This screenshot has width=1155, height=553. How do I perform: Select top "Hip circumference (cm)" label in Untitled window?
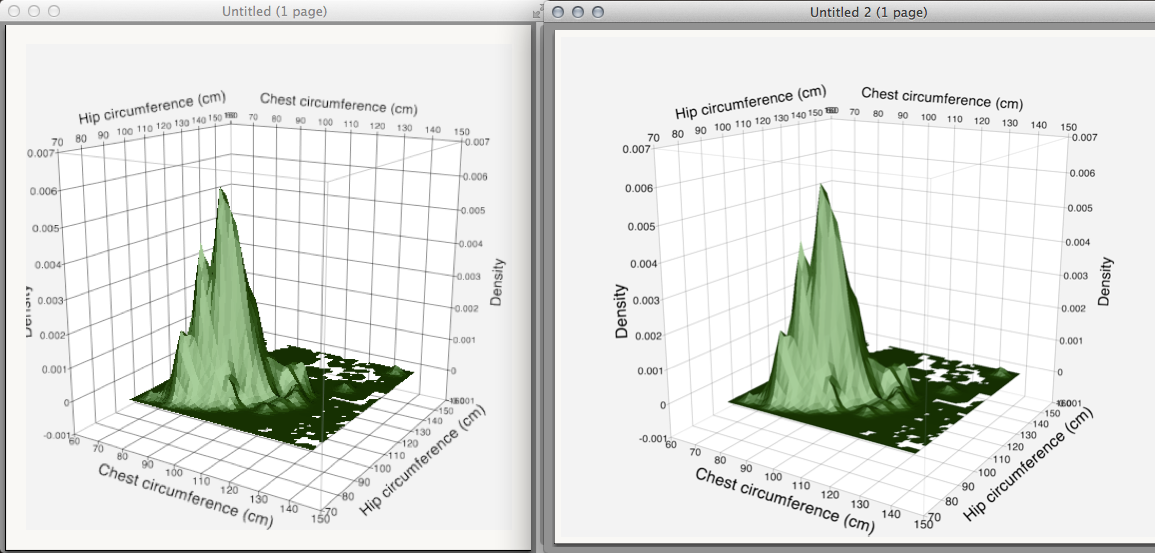coord(152,108)
